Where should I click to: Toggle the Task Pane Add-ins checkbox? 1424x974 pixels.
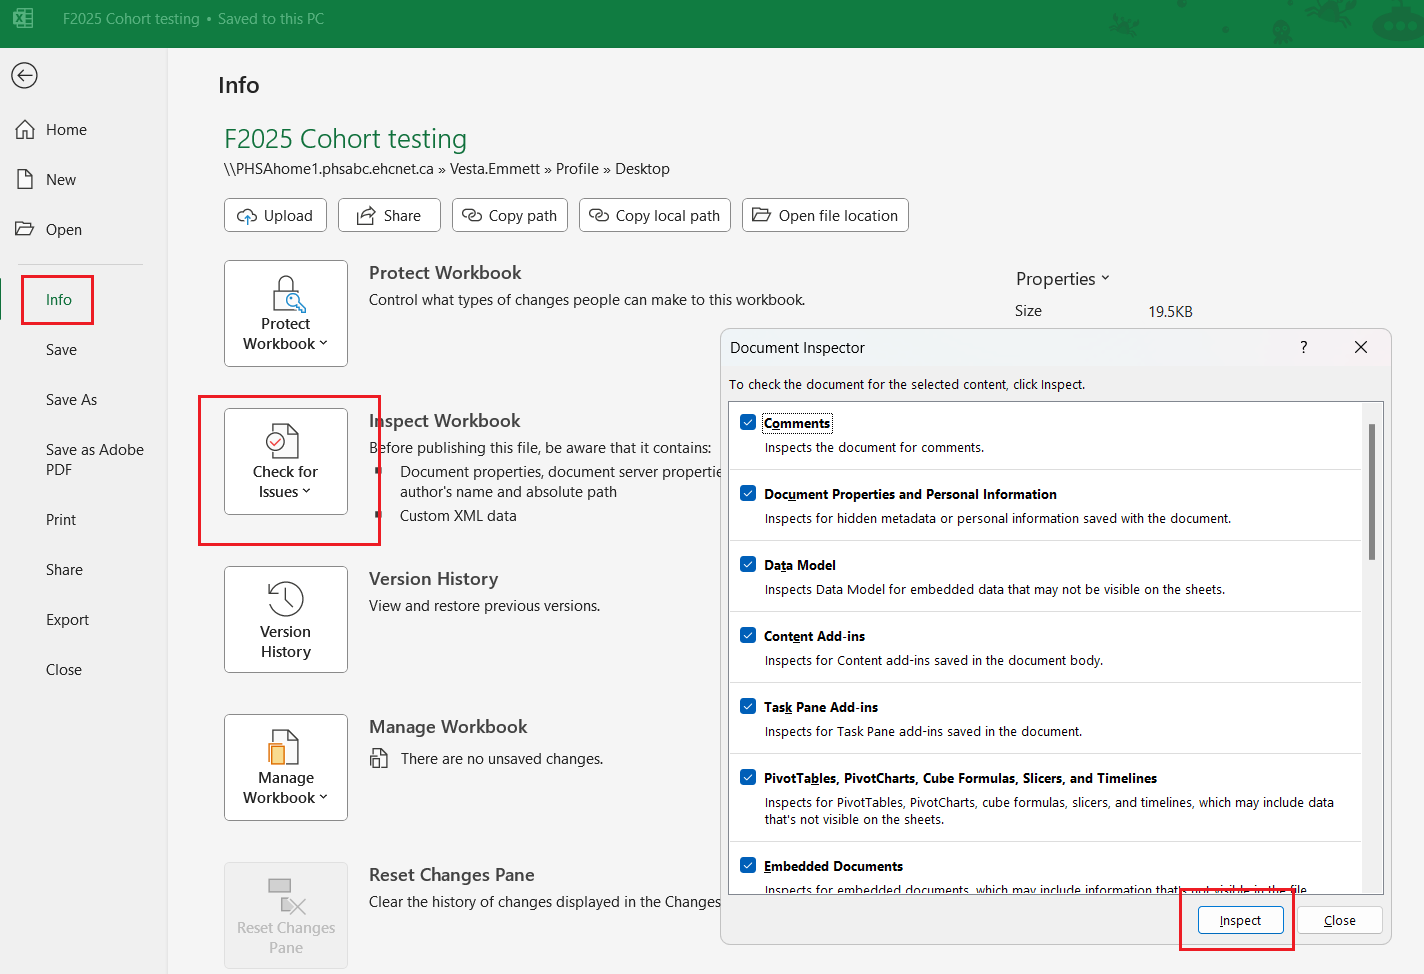click(x=748, y=706)
